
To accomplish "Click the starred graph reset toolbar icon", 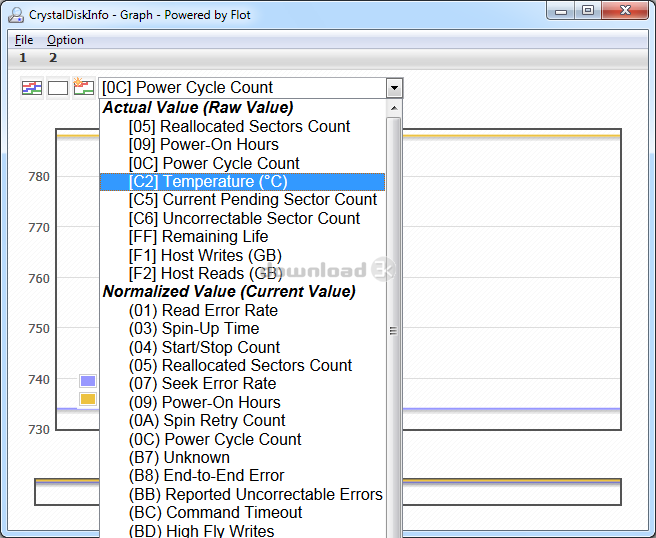I will pyautogui.click(x=84, y=87).
